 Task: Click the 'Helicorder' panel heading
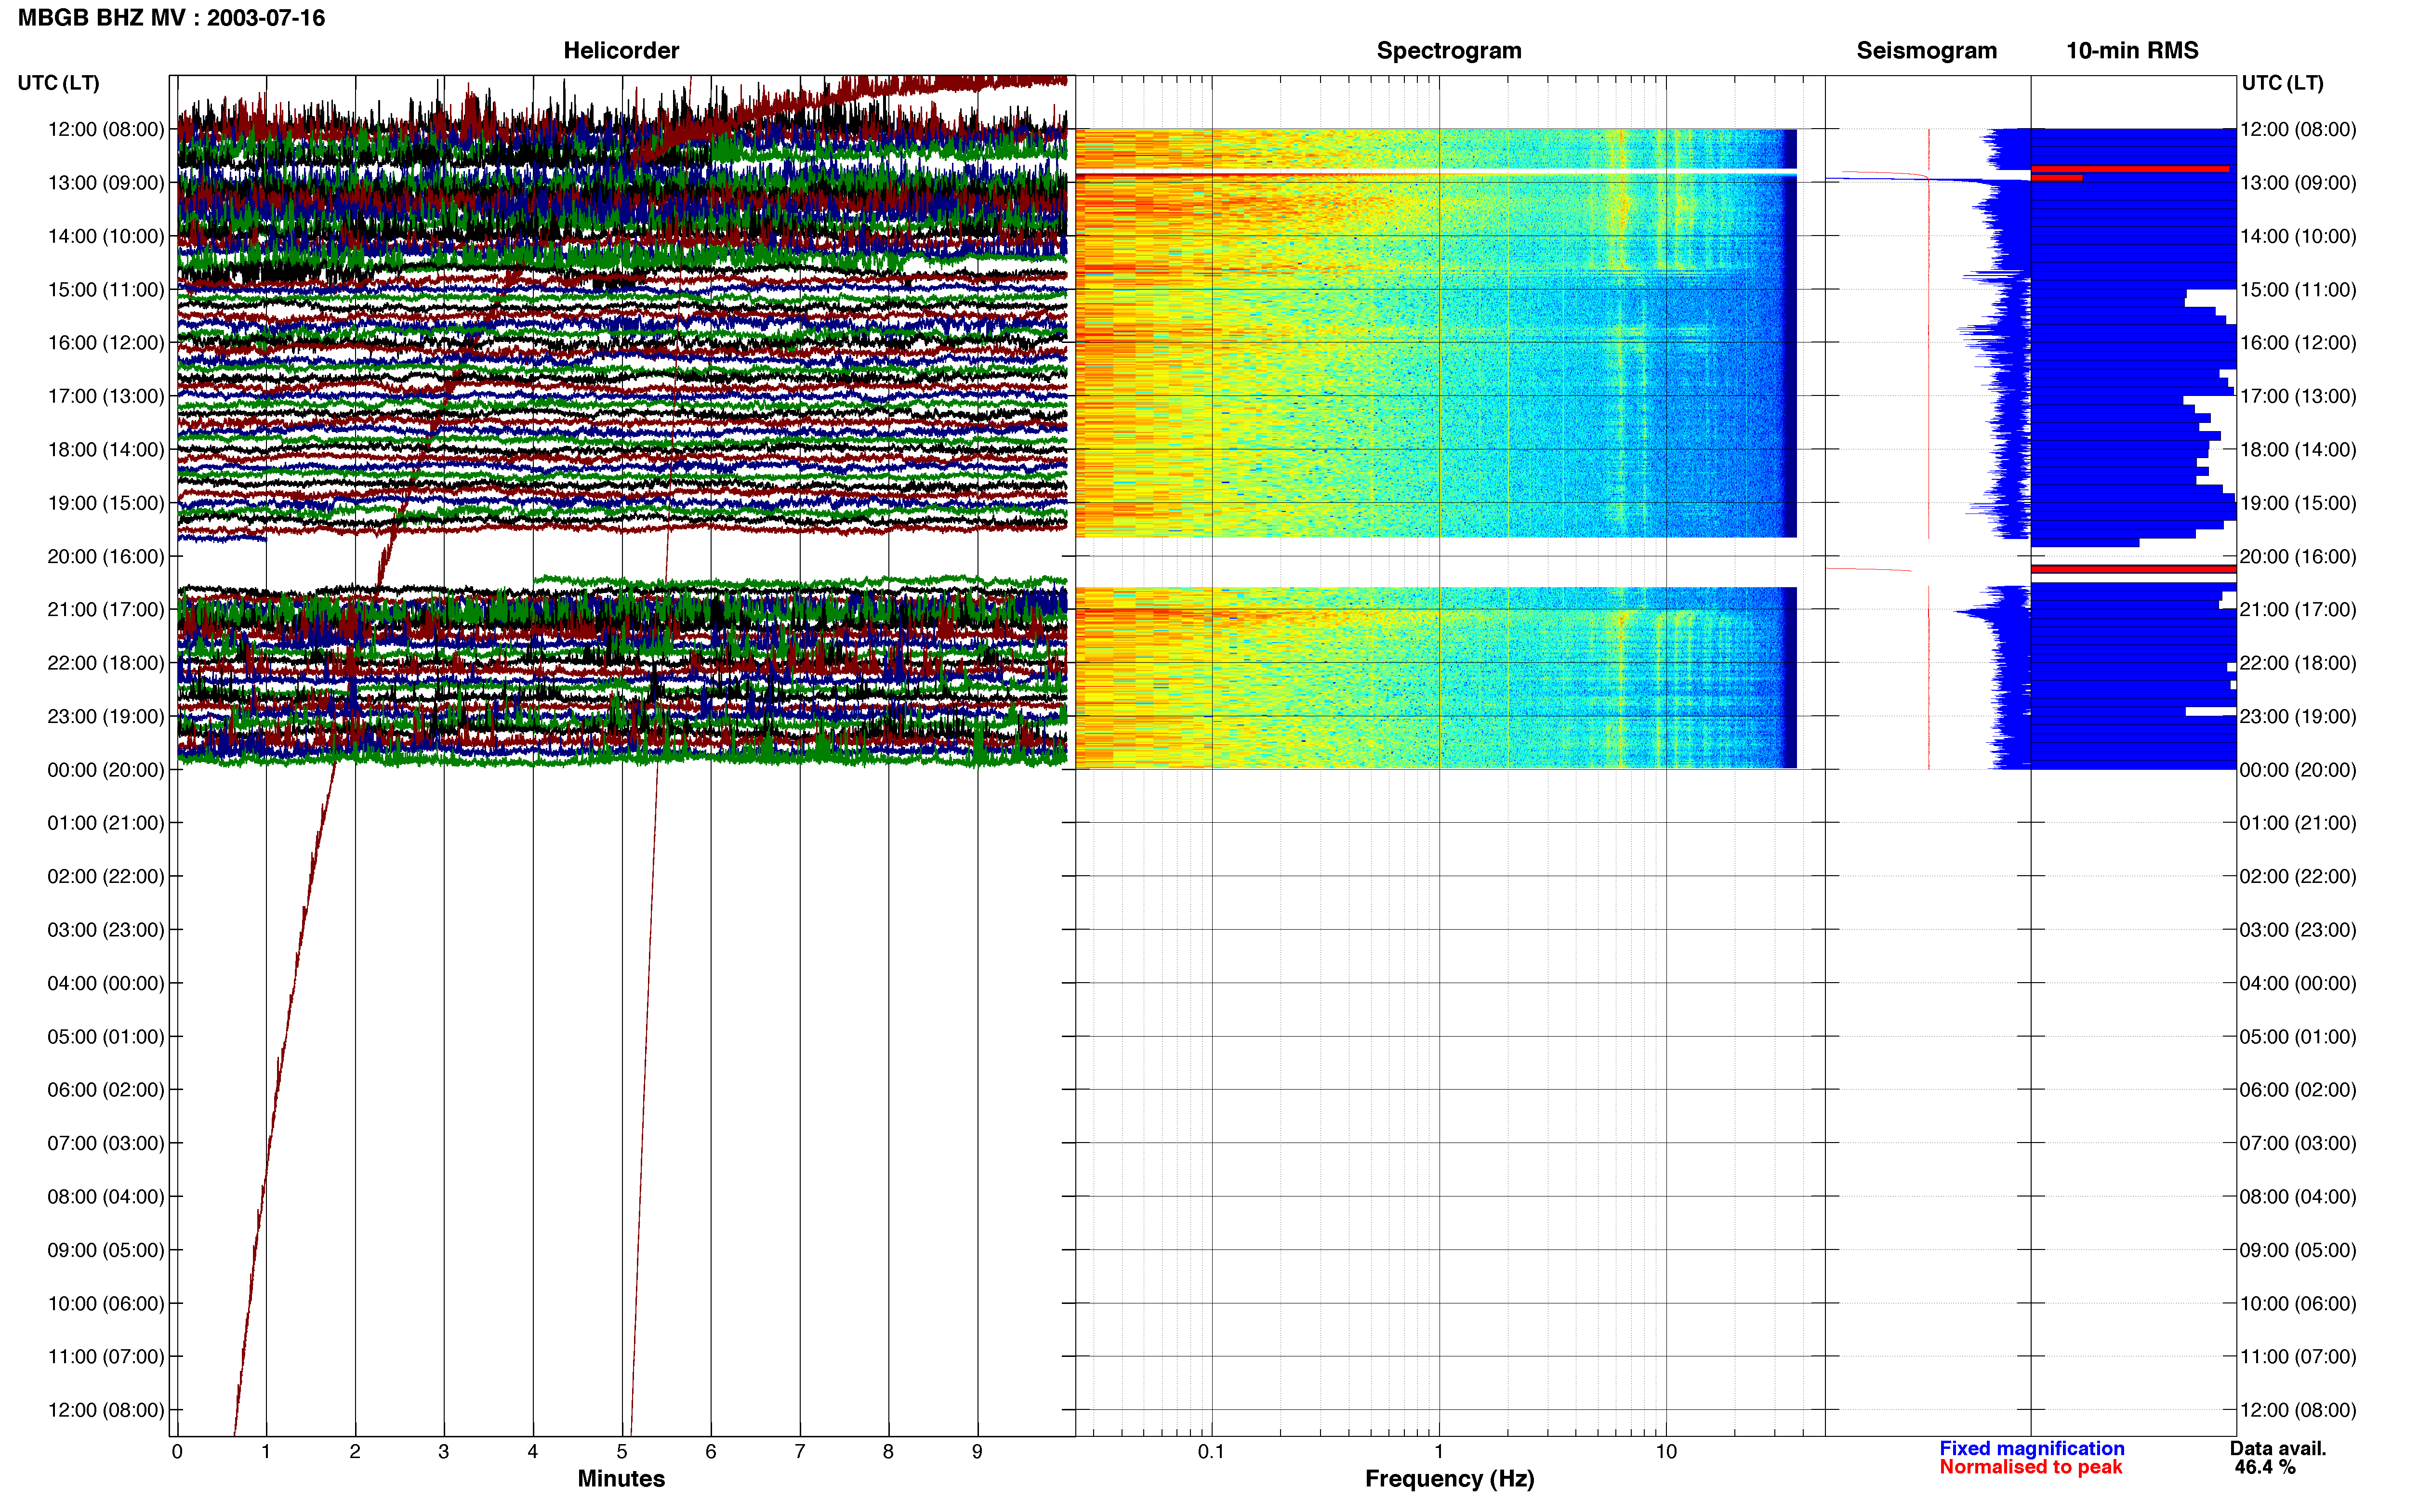pos(621,50)
